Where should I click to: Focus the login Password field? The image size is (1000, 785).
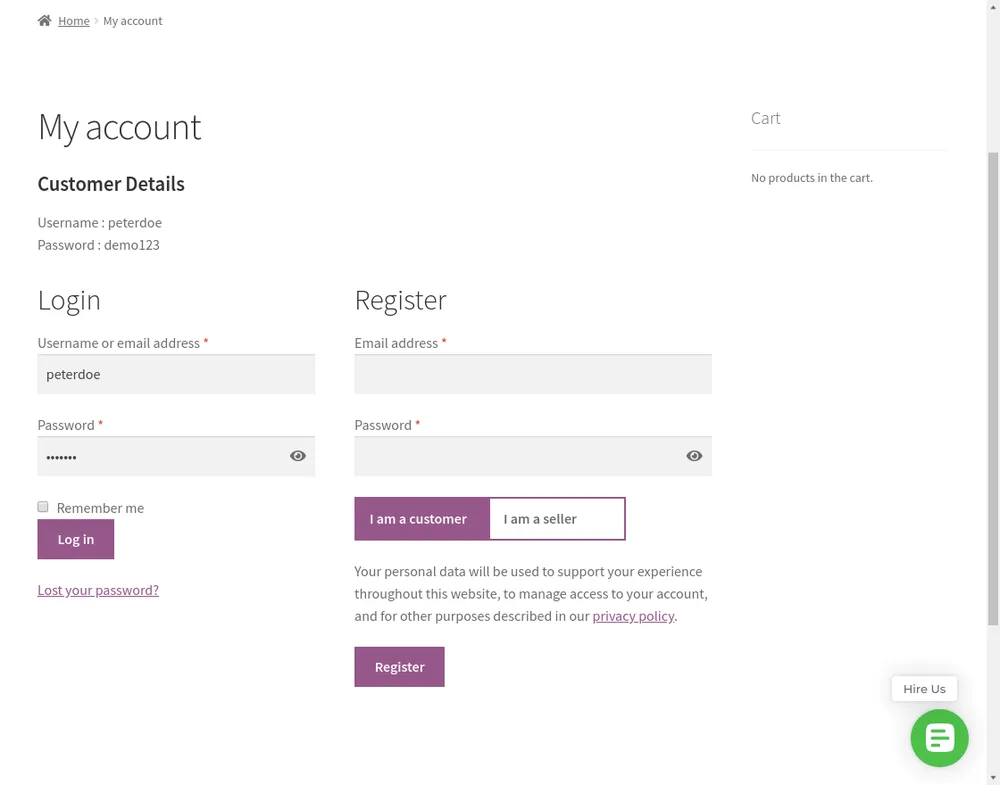(176, 456)
